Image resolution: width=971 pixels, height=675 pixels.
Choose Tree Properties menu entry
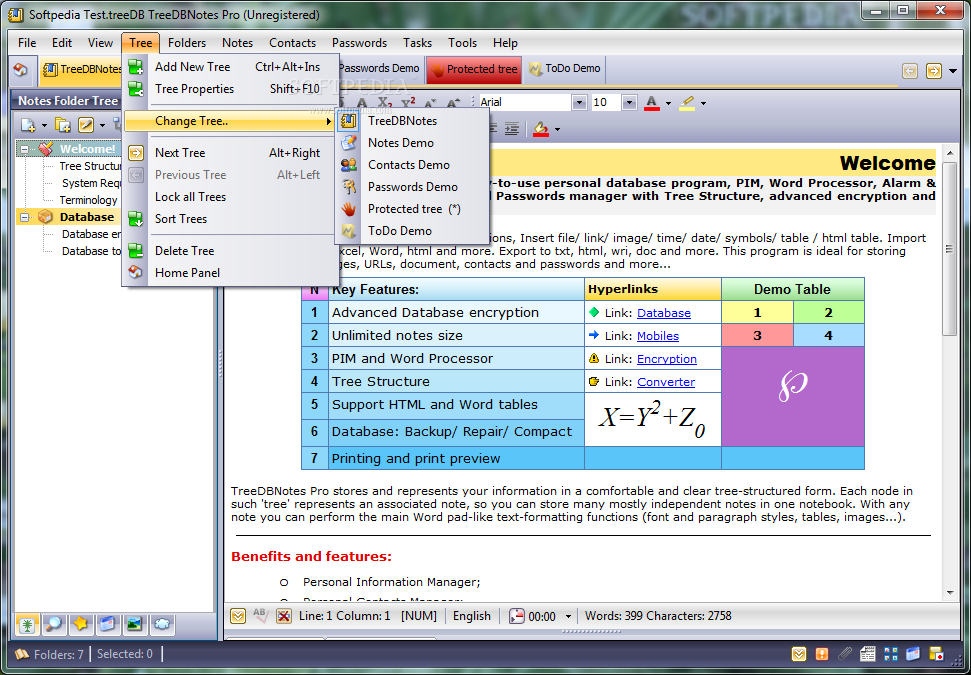pyautogui.click(x=230, y=89)
